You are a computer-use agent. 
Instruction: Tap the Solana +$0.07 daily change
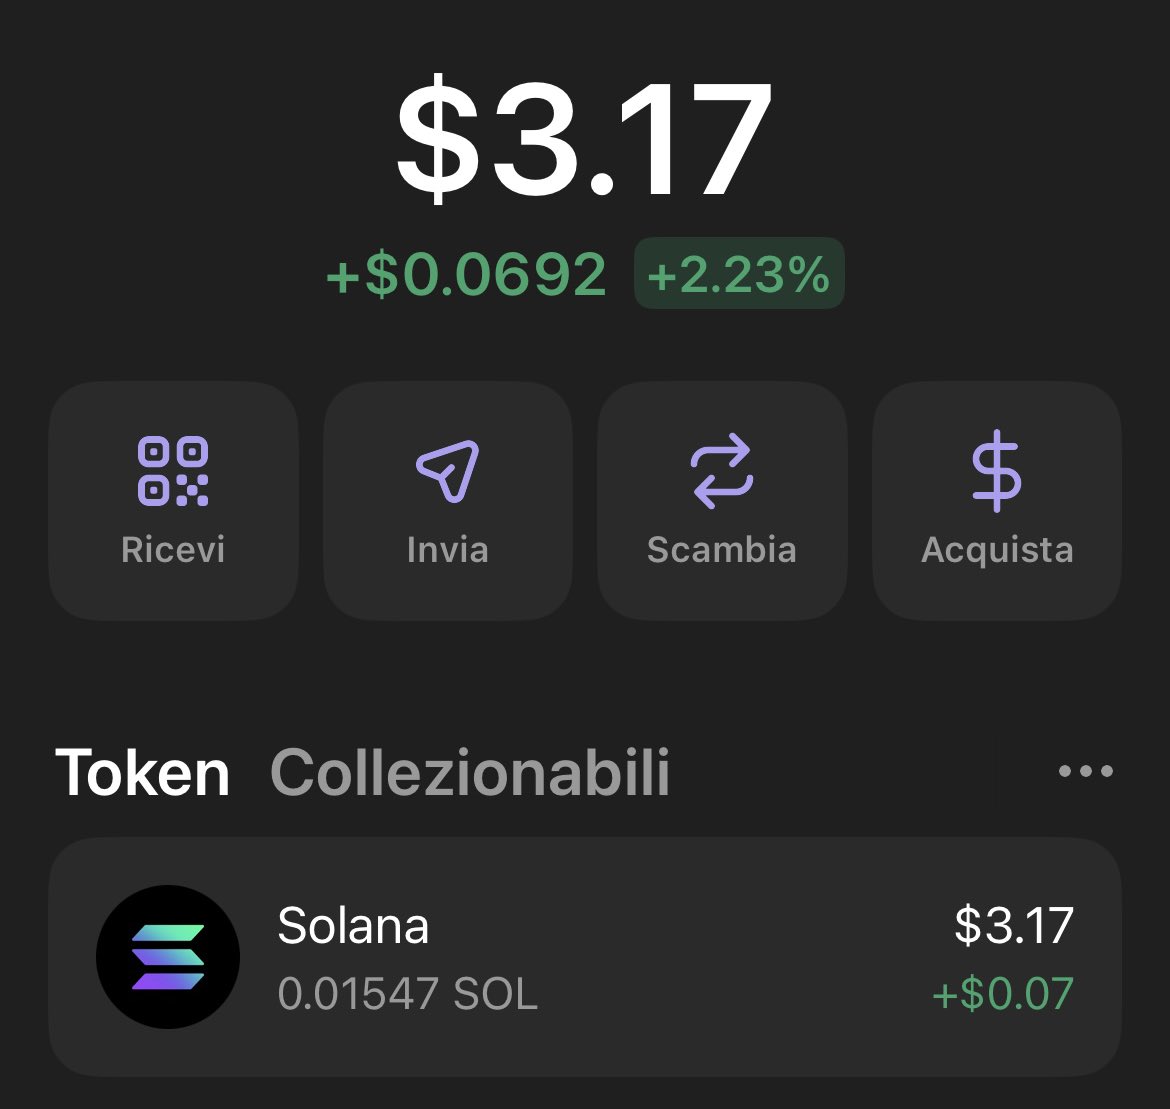coord(1003,993)
